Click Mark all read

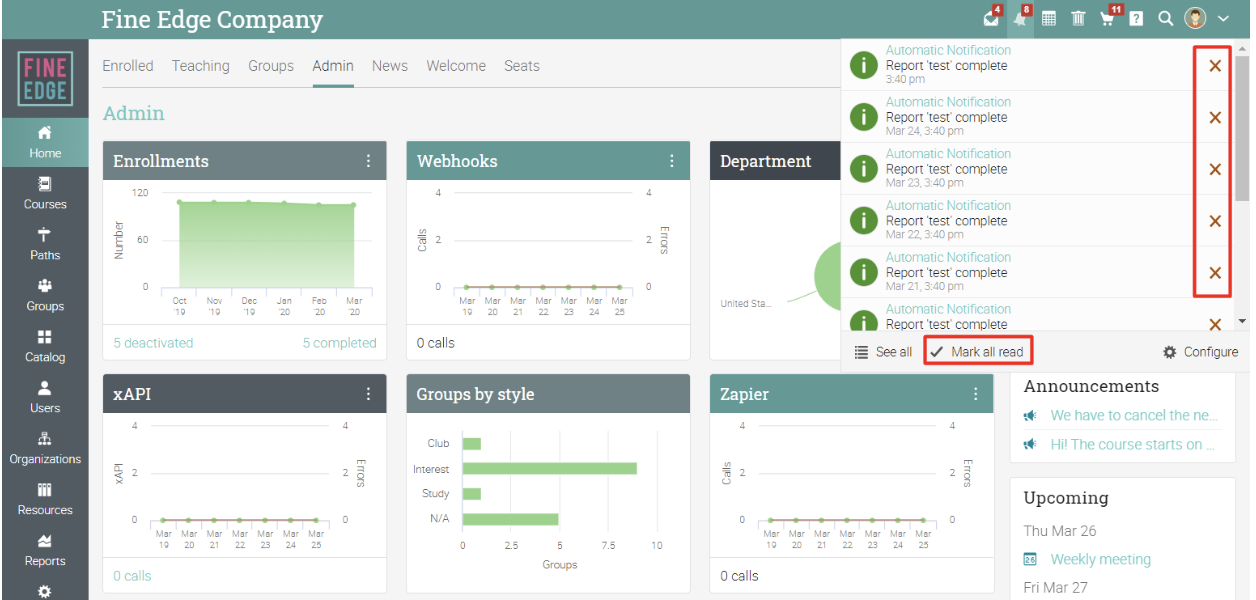click(x=977, y=352)
